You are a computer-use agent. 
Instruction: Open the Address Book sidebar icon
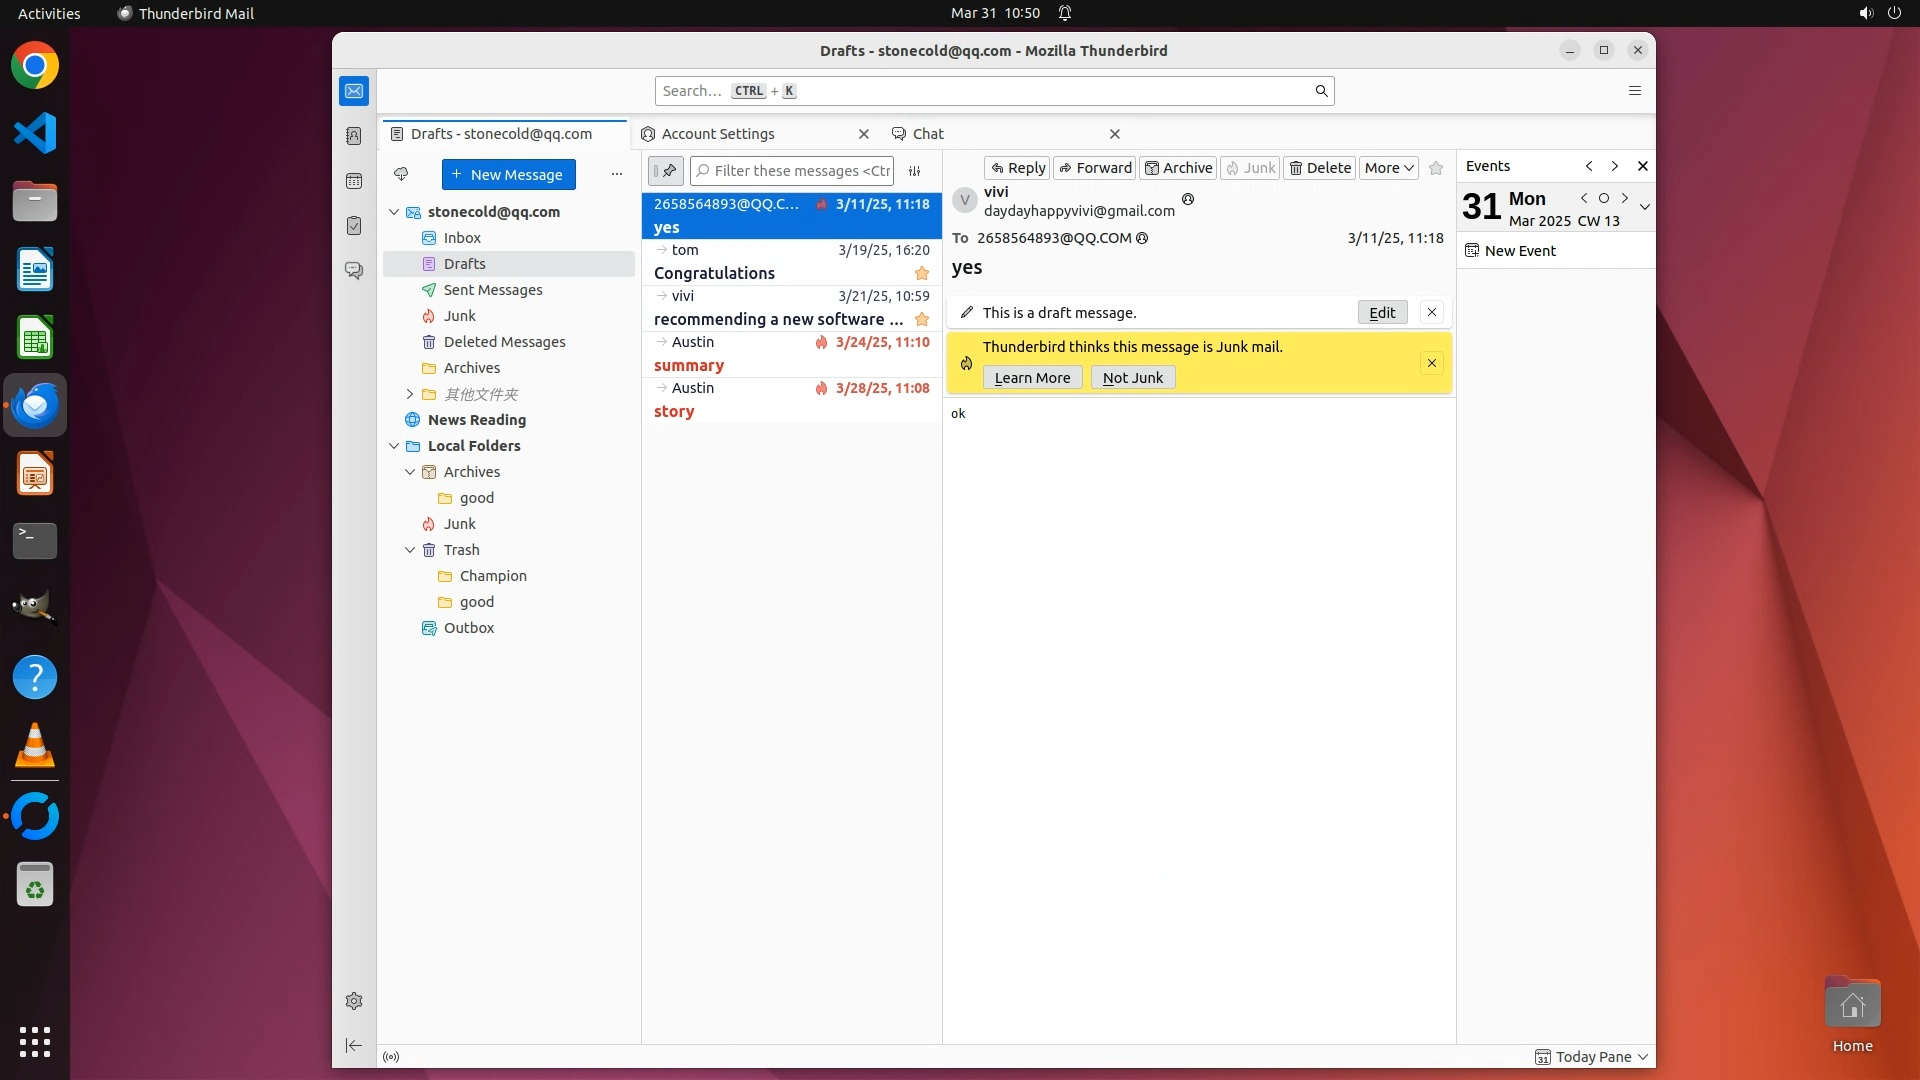(354, 136)
